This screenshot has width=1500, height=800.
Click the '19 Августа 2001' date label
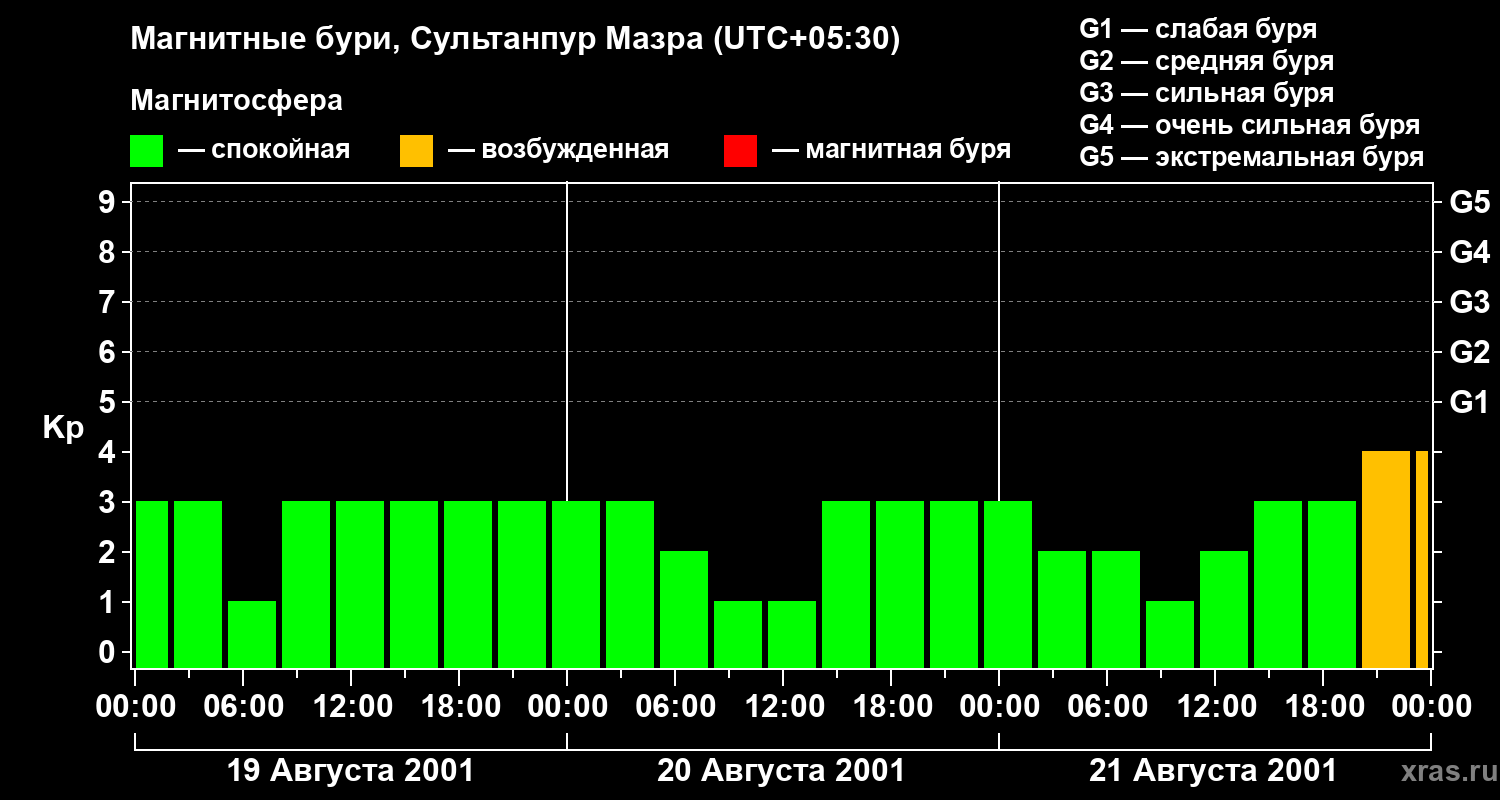(351, 771)
